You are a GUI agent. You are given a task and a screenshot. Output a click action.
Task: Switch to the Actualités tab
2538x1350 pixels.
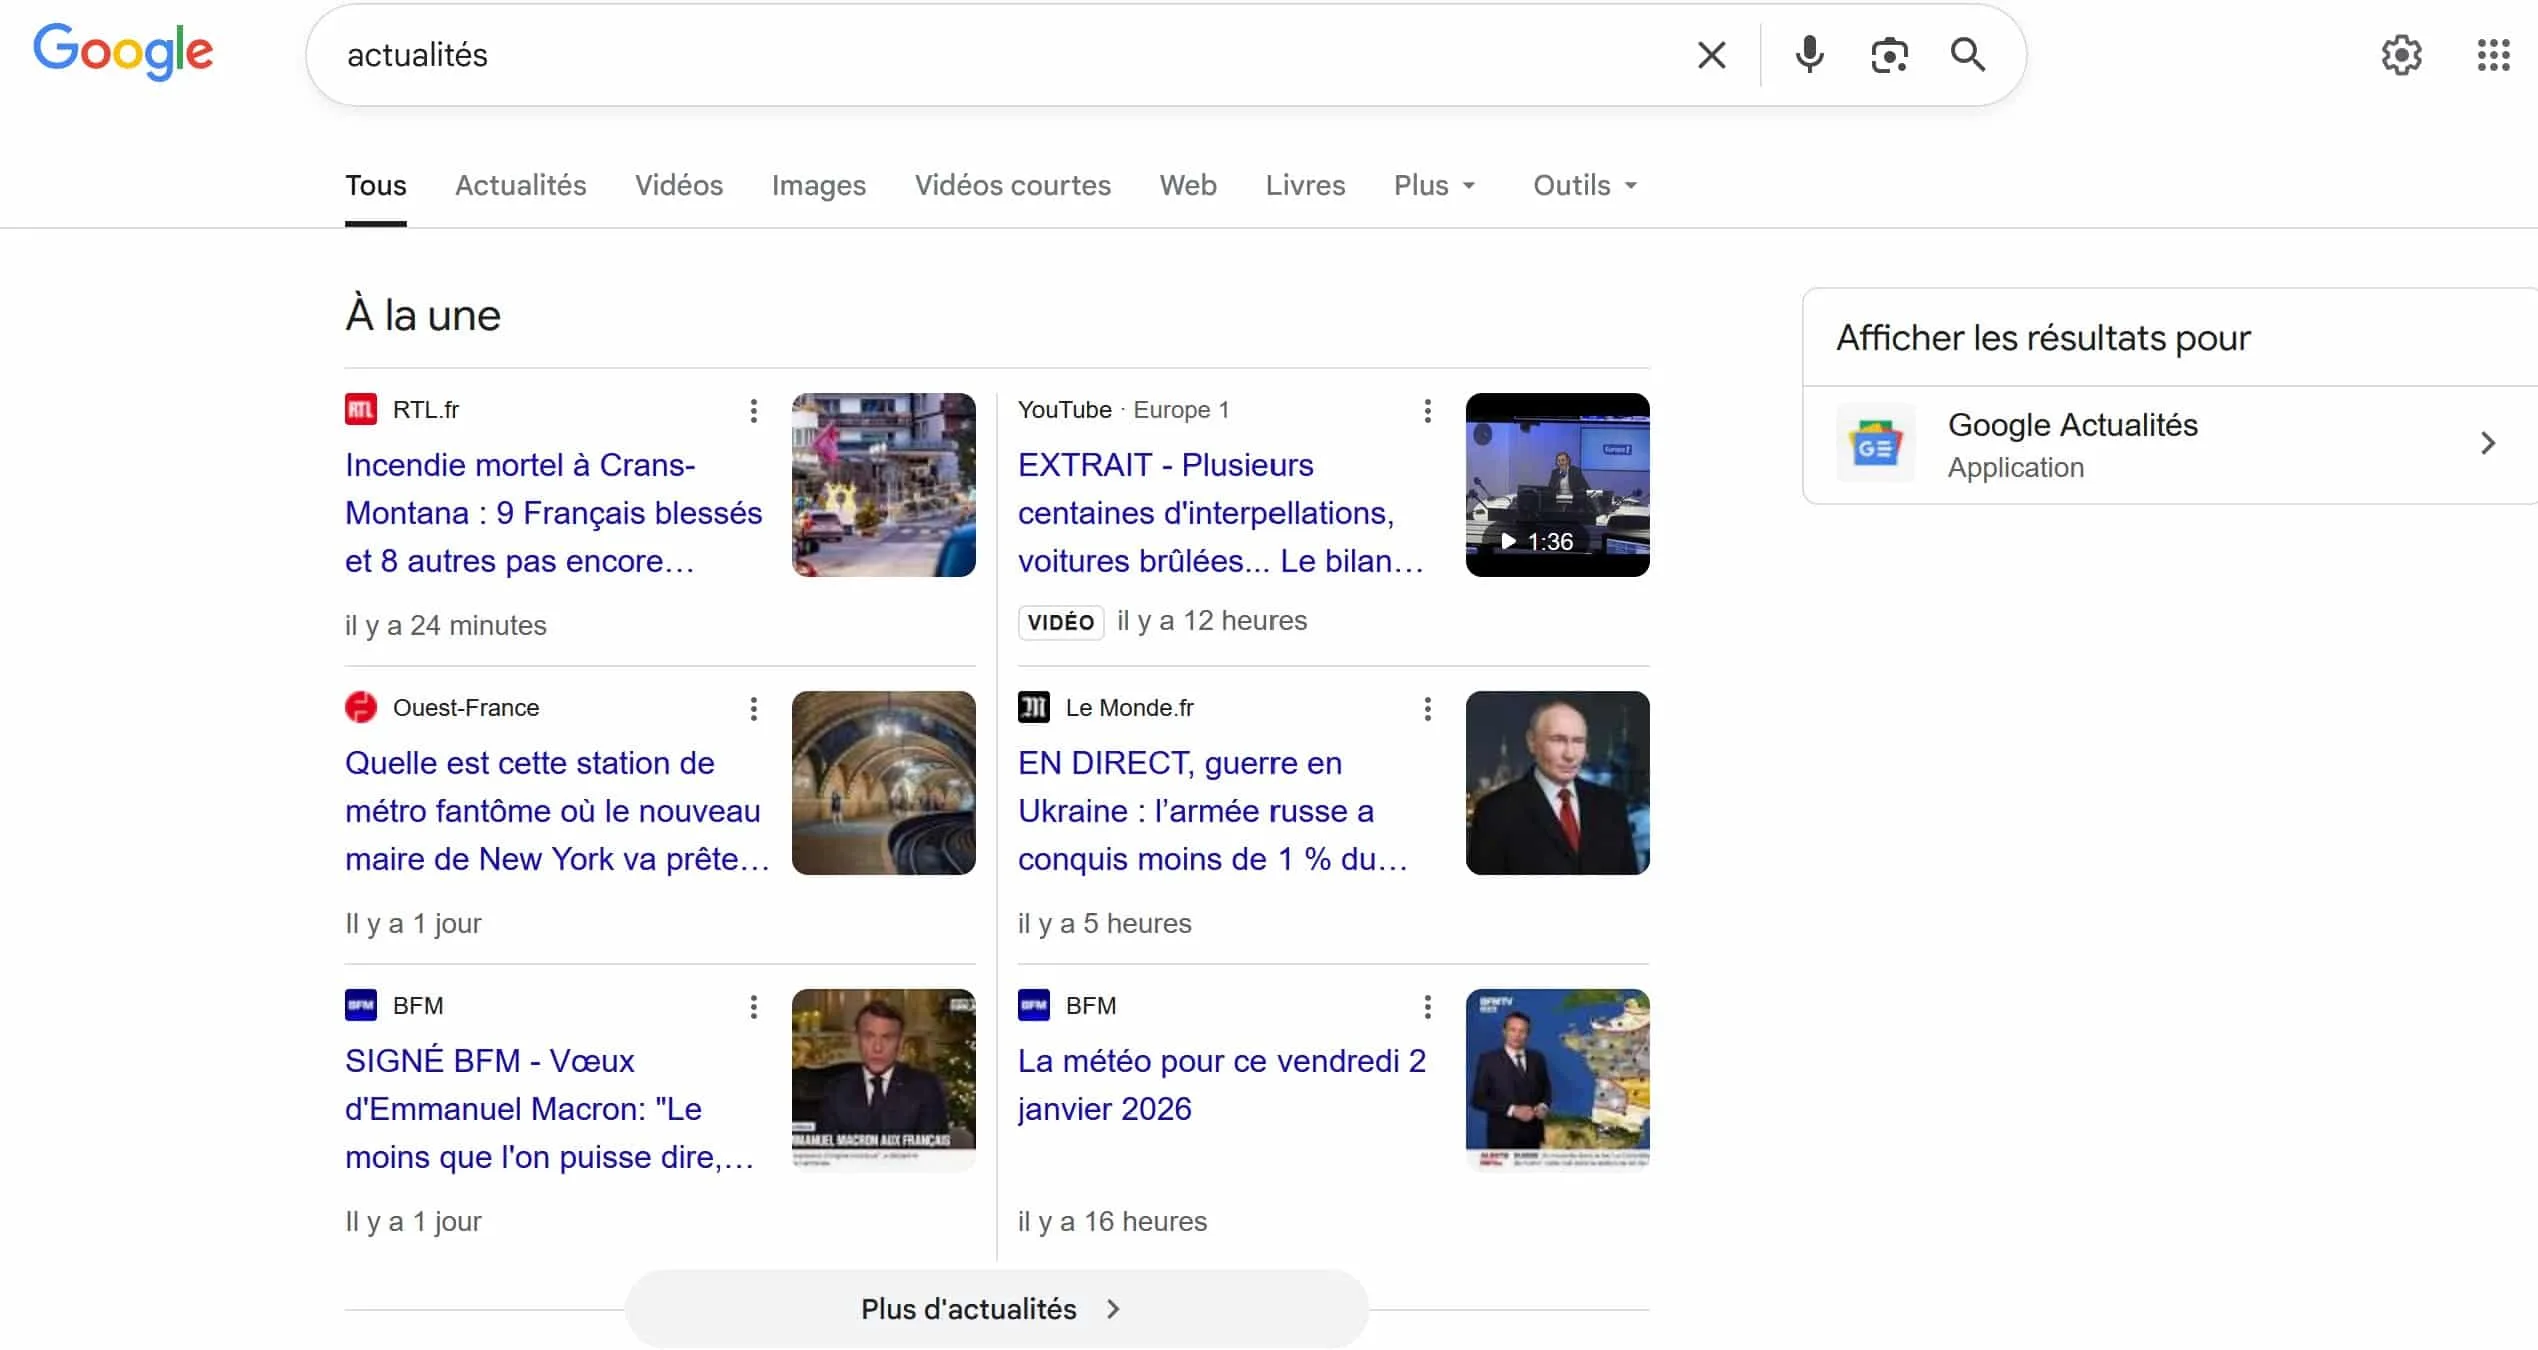pos(521,186)
